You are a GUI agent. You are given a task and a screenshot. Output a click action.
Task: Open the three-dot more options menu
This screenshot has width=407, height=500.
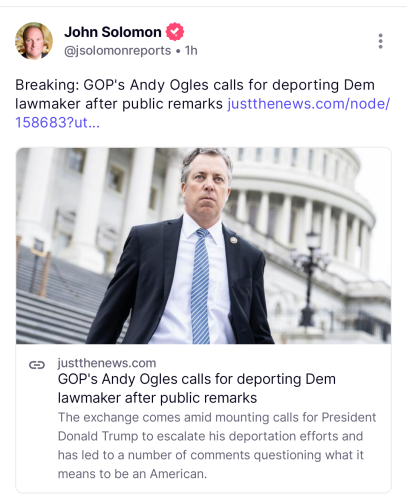(x=380, y=41)
